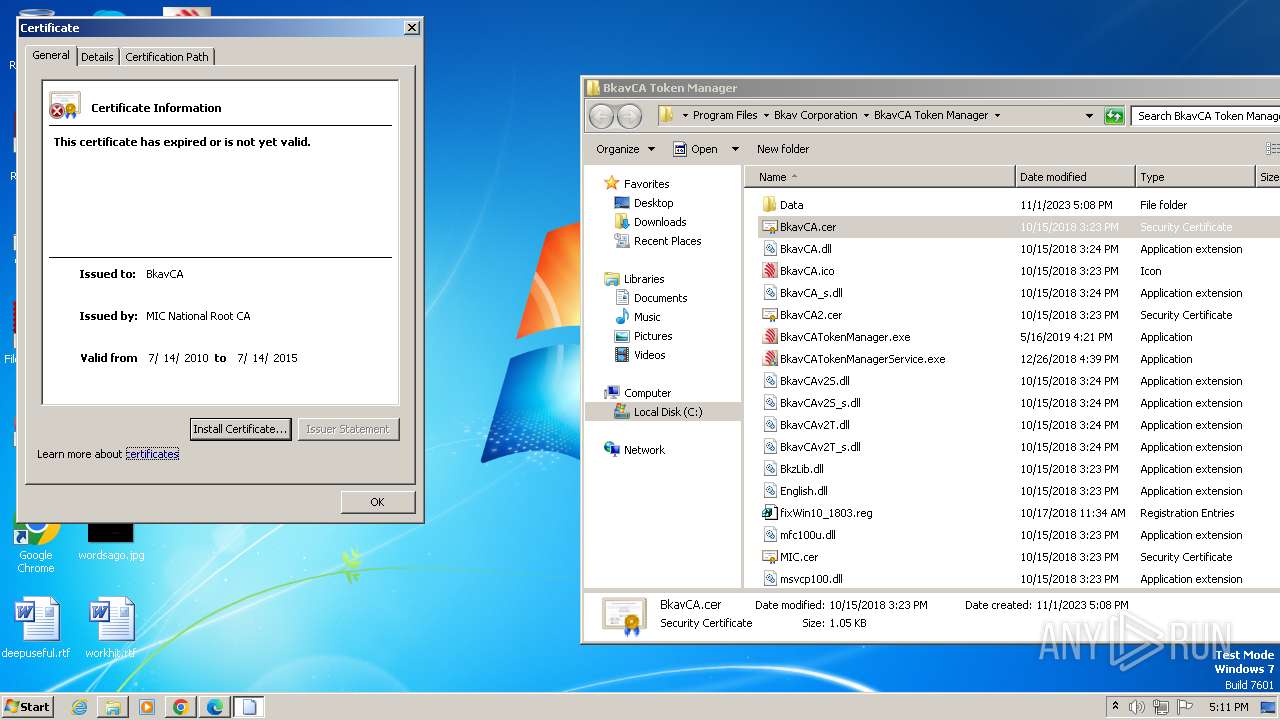
Task: Select mfc100u.dll file row
Action: [1019, 535]
